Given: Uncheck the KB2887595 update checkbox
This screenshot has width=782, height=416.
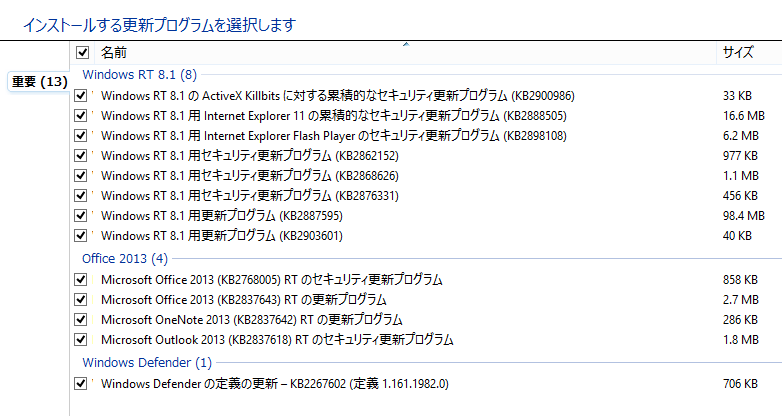Looking at the screenshot, I should tap(80, 215).
